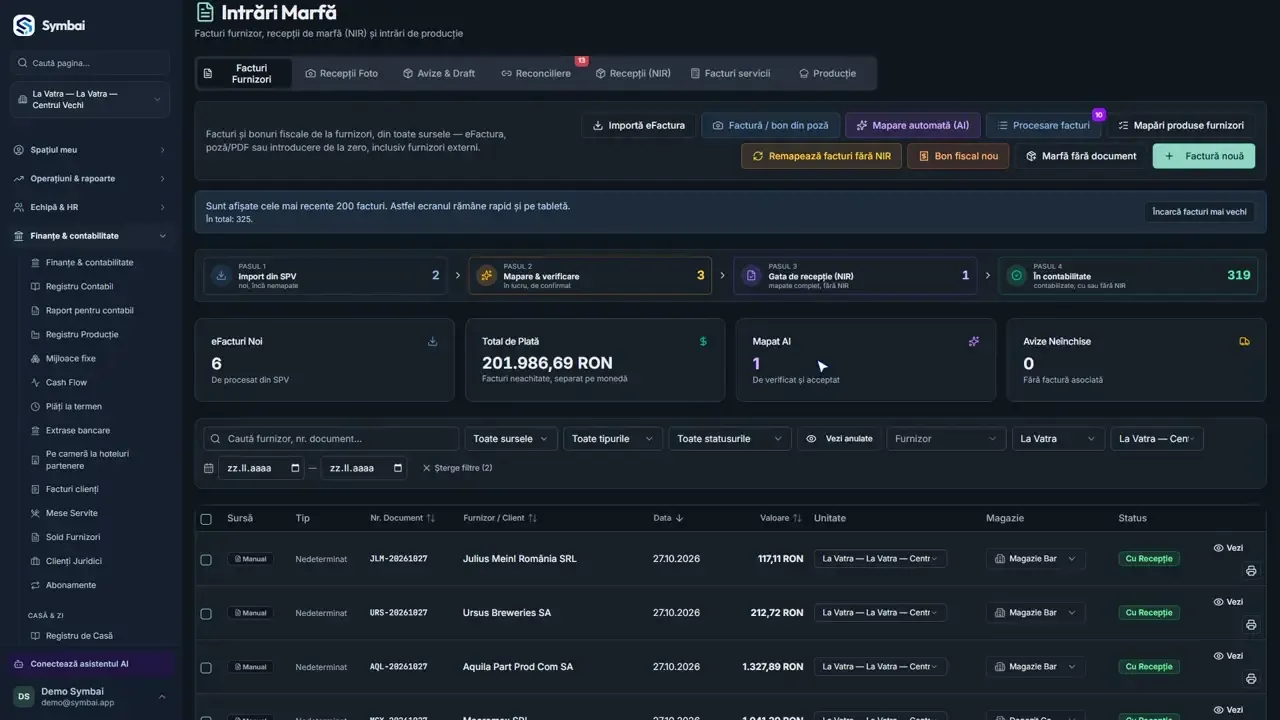
Task: Click Importă eFactura button
Action: pos(639,126)
